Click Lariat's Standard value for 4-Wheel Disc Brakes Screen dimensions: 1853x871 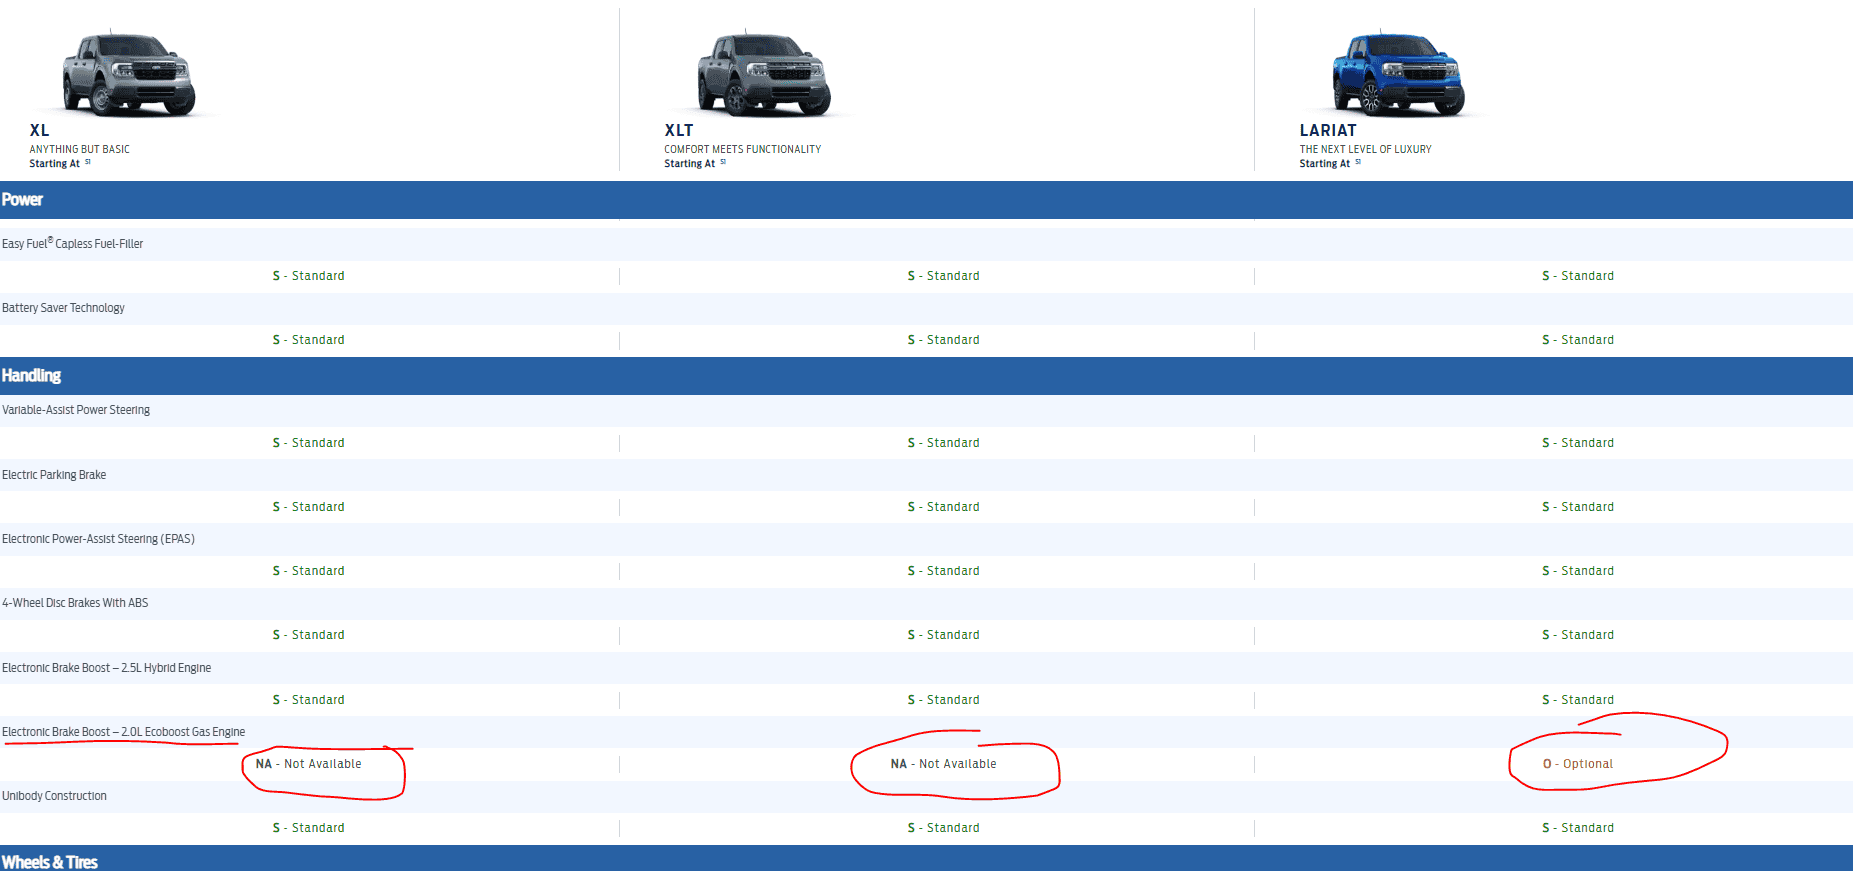point(1578,635)
